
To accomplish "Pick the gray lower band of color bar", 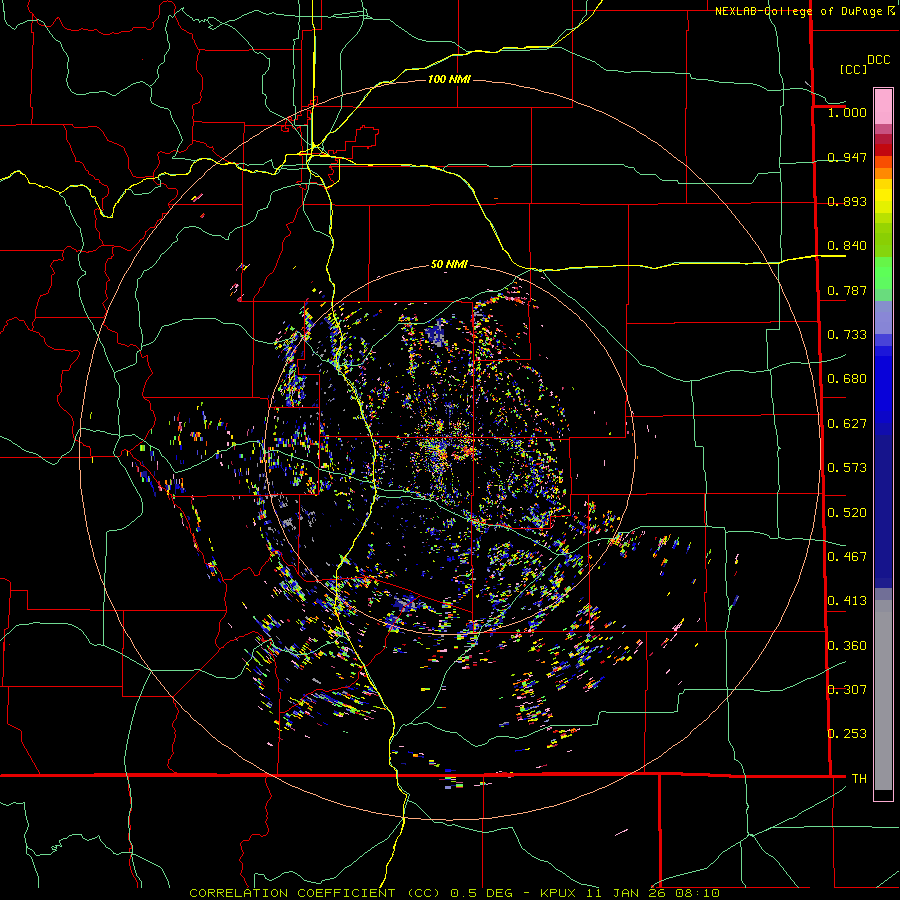I will pyautogui.click(x=883, y=695).
